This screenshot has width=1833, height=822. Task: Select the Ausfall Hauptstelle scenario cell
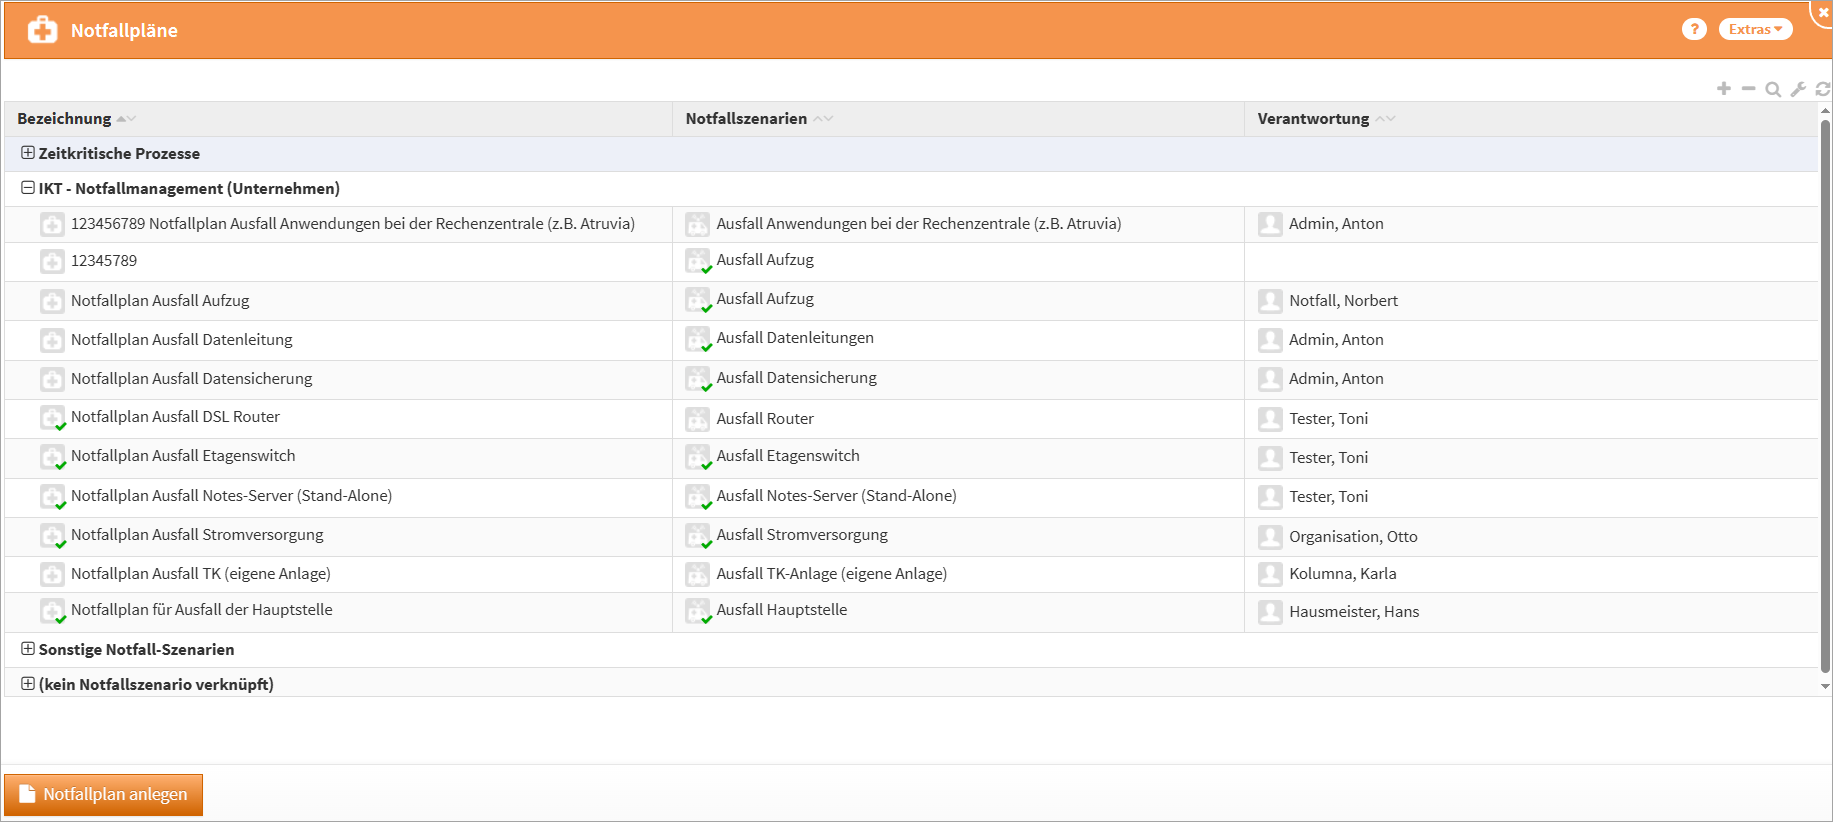(x=781, y=610)
